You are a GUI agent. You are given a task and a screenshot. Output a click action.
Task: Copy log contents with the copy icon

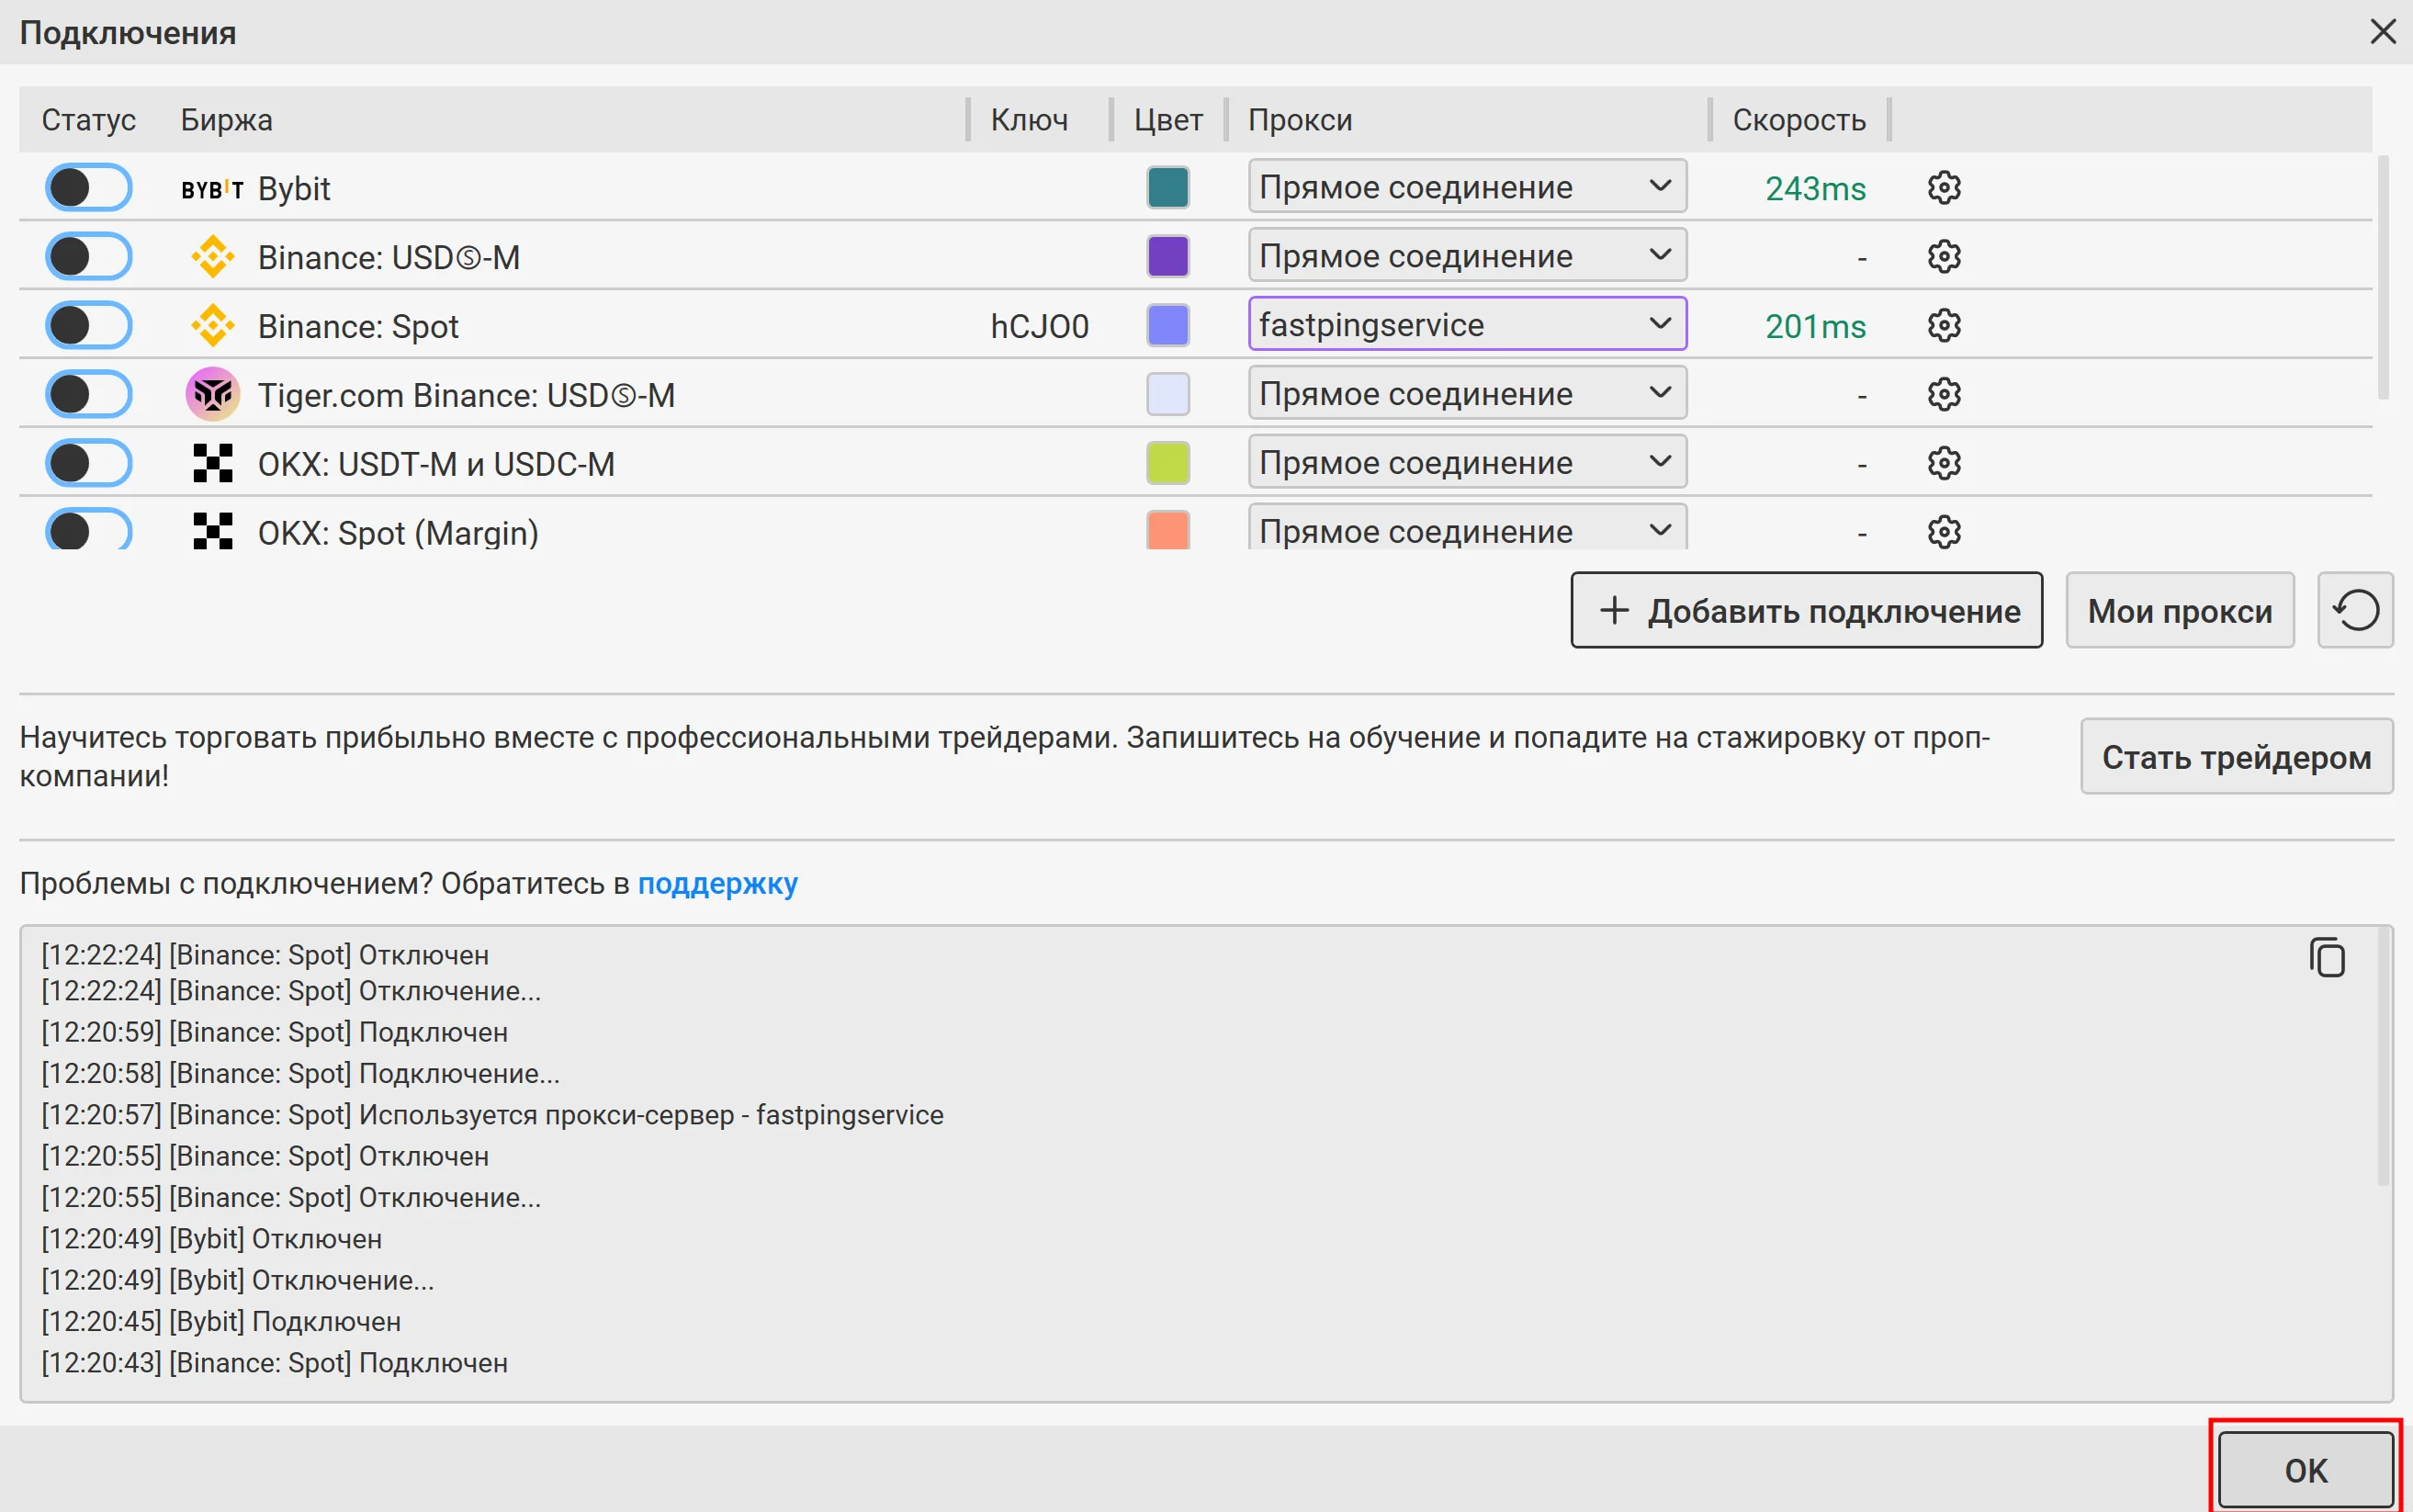(2326, 957)
